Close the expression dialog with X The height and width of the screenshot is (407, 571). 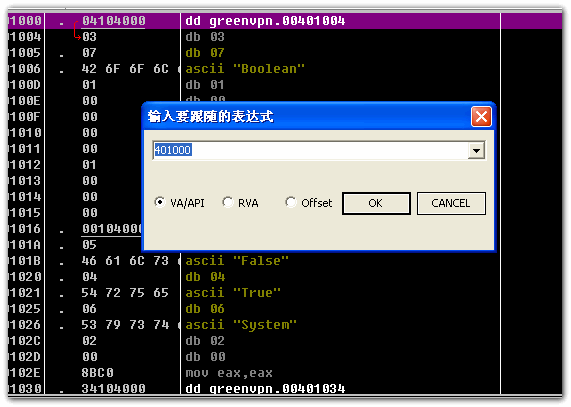pos(481,117)
